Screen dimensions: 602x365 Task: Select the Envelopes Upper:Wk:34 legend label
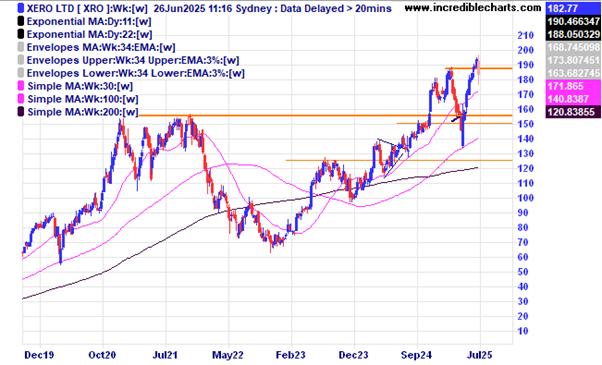coord(133,60)
